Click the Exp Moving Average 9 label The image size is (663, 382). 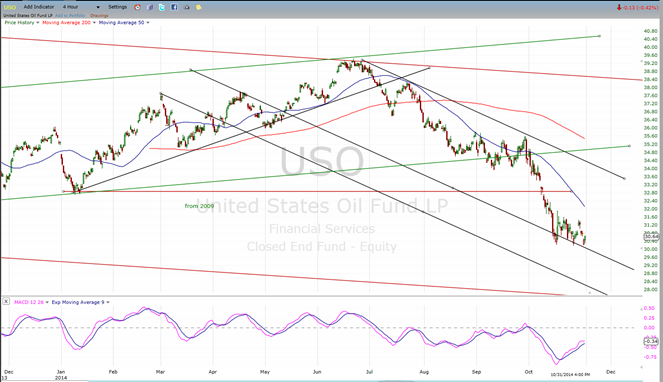[x=78, y=302]
